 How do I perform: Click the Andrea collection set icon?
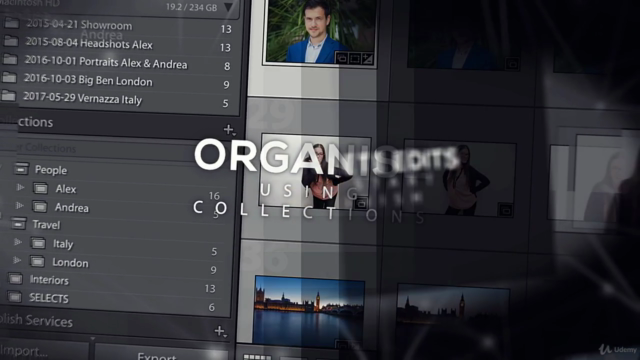coord(40,207)
